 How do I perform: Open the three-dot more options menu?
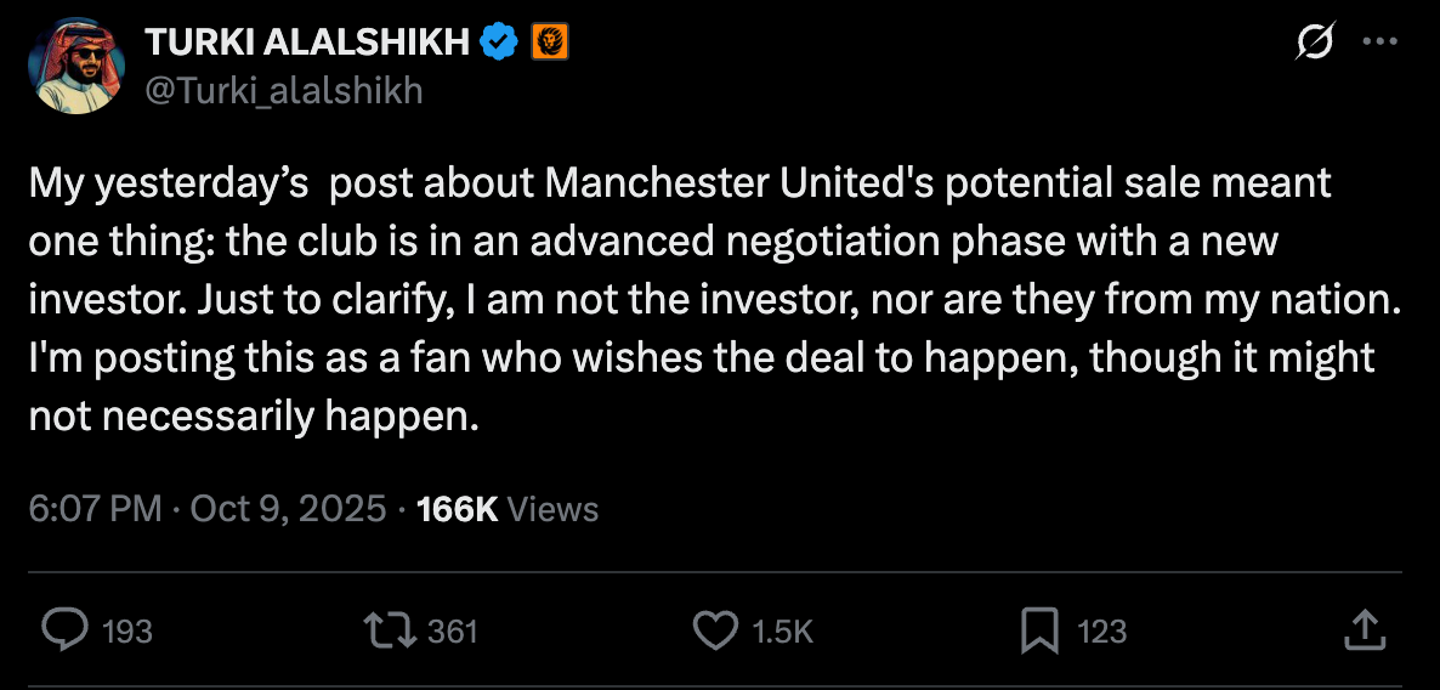pos(1380,42)
